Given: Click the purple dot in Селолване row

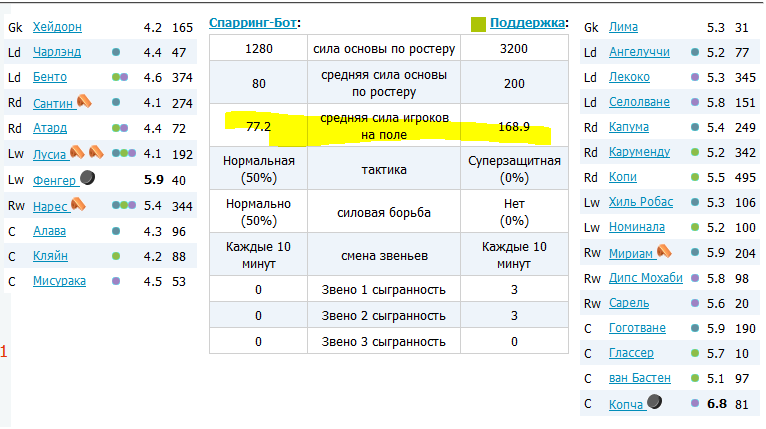Looking at the screenshot, I should pos(695,102).
